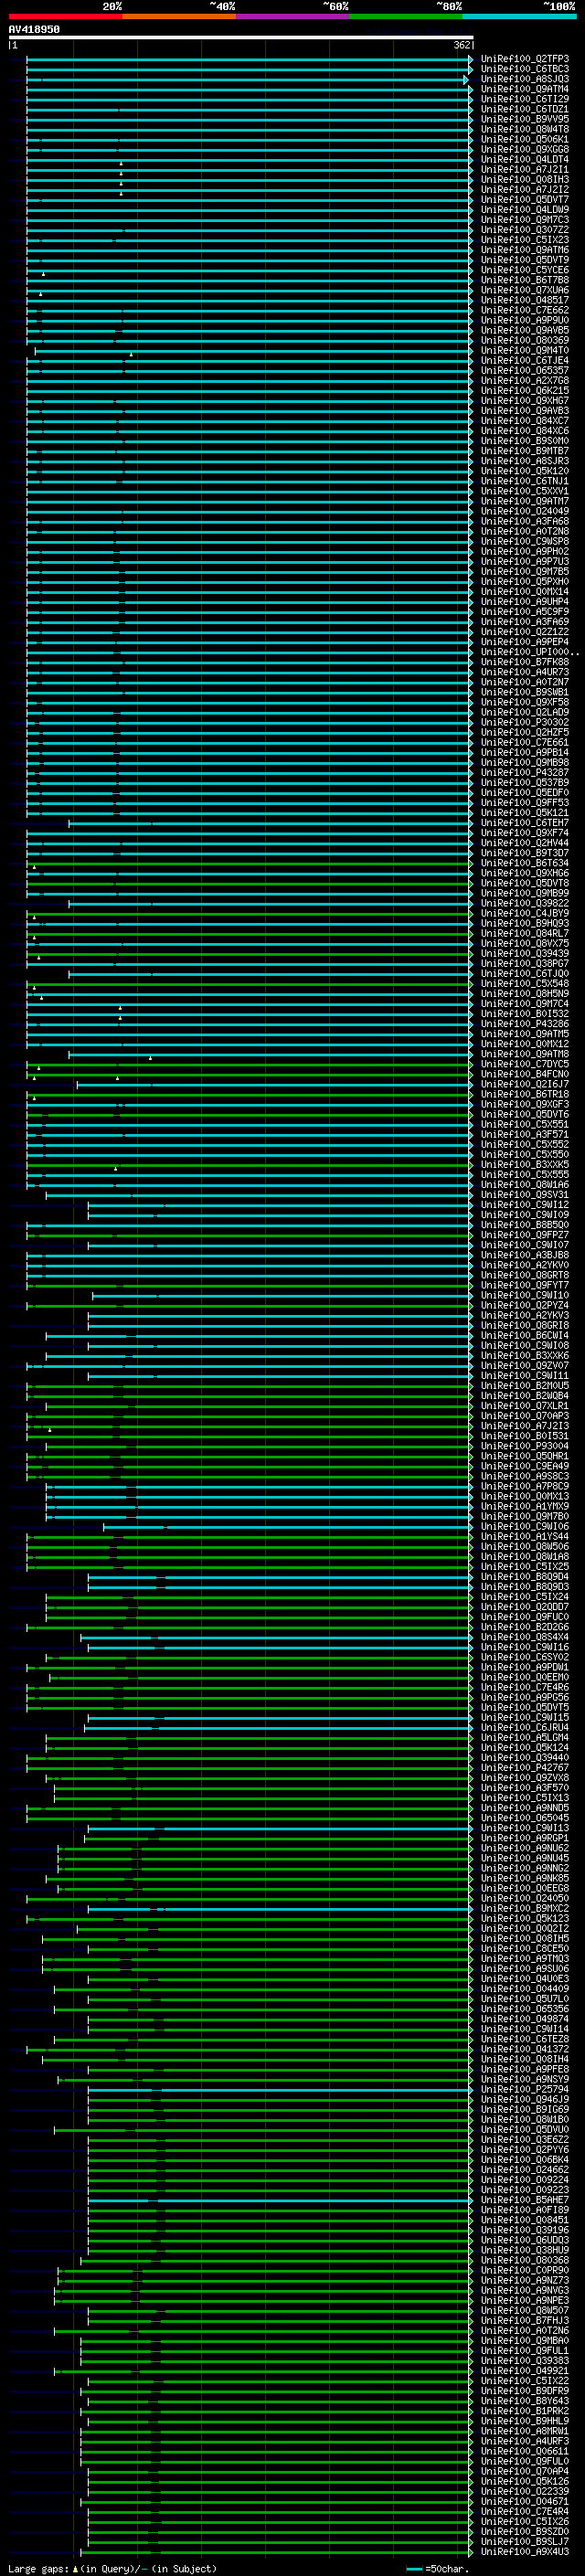Click the yellow triangle in the Large gaps legend
Viewport: 585px width, 2576px height.
pyautogui.click(x=75, y=2568)
